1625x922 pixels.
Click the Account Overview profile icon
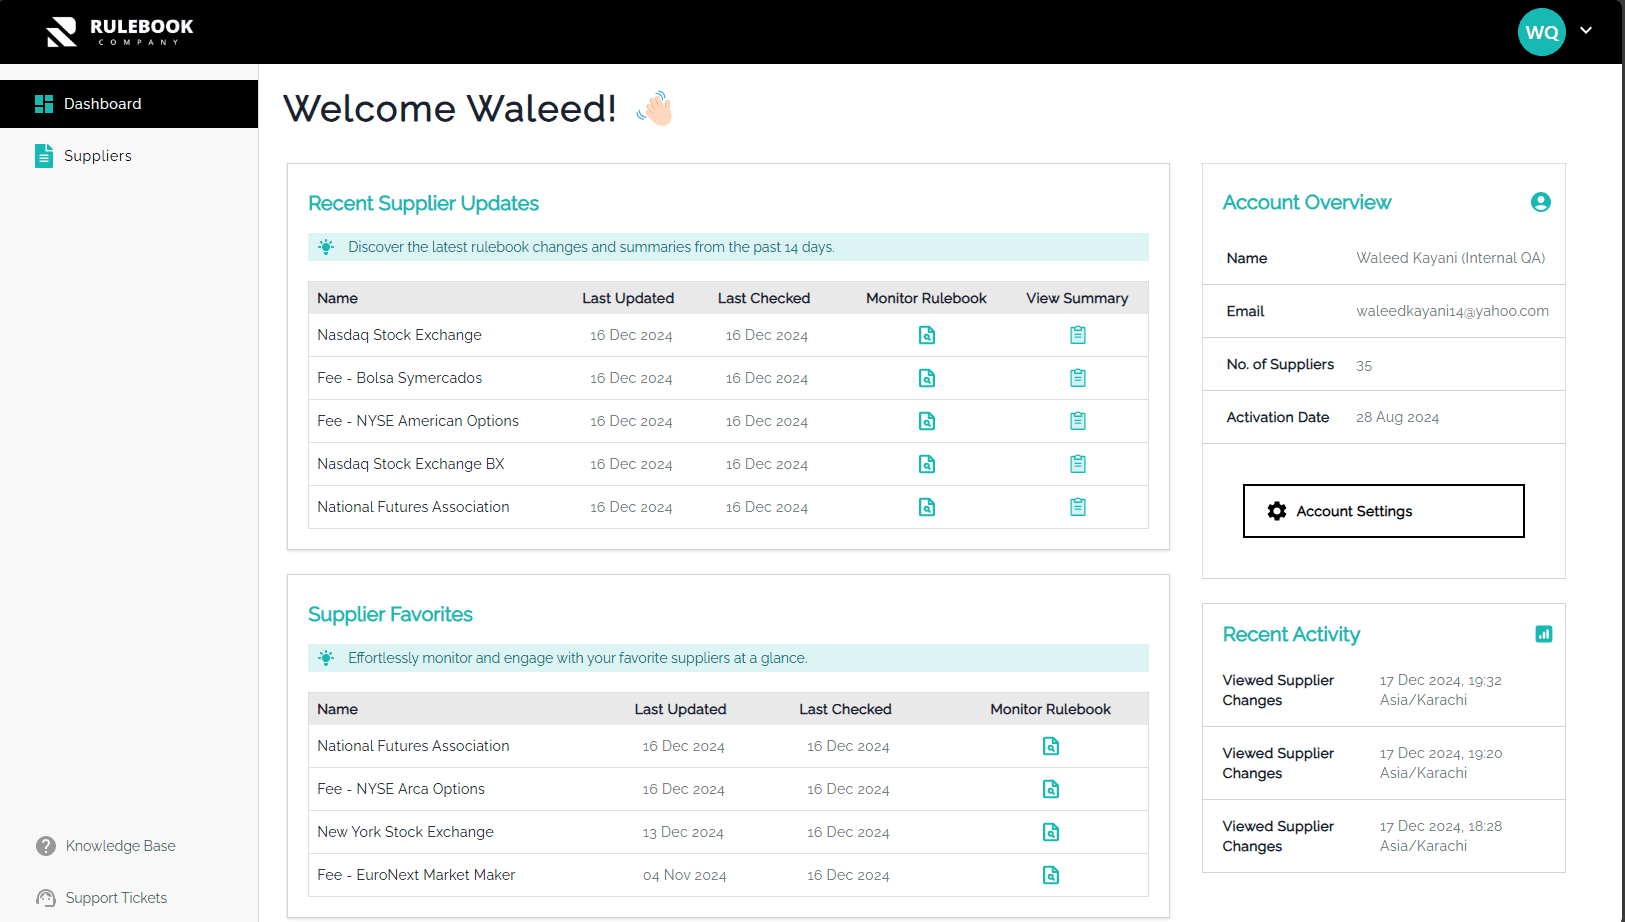[1540, 202]
